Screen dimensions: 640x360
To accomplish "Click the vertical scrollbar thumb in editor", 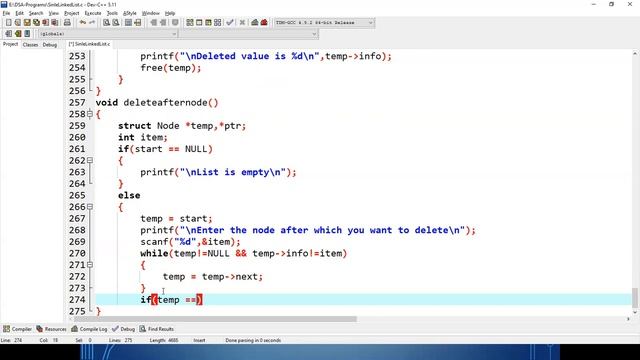I will [635, 298].
